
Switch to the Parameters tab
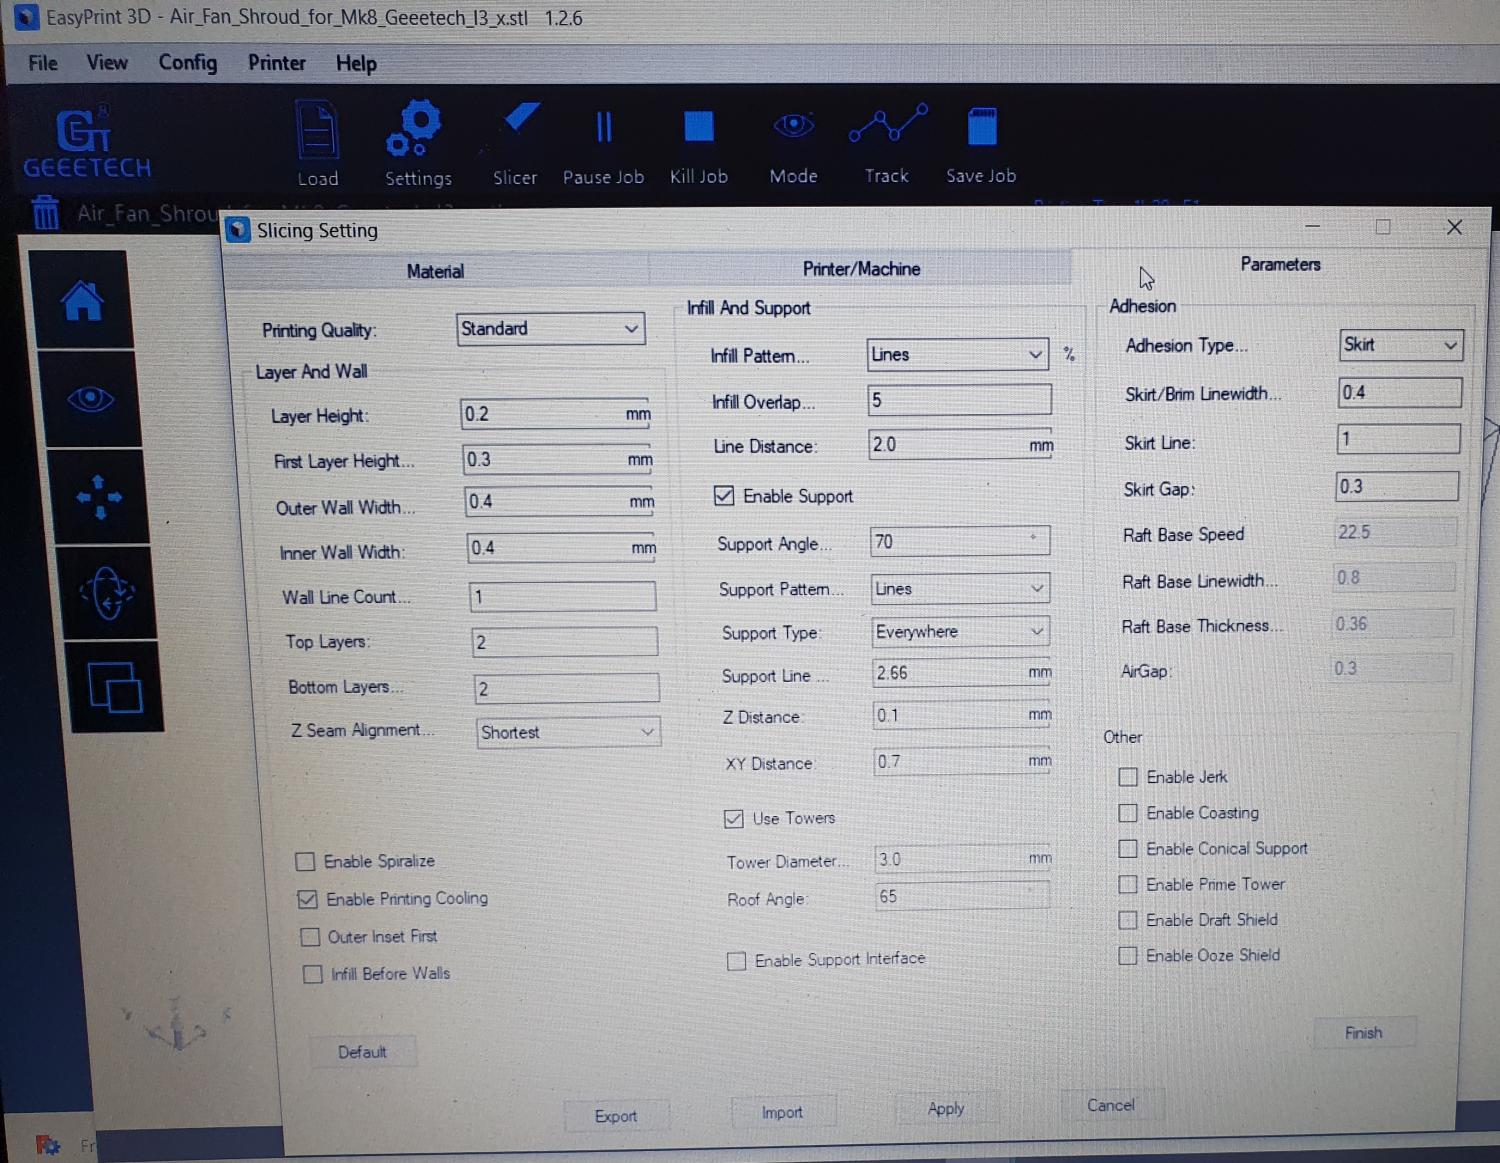1280,264
